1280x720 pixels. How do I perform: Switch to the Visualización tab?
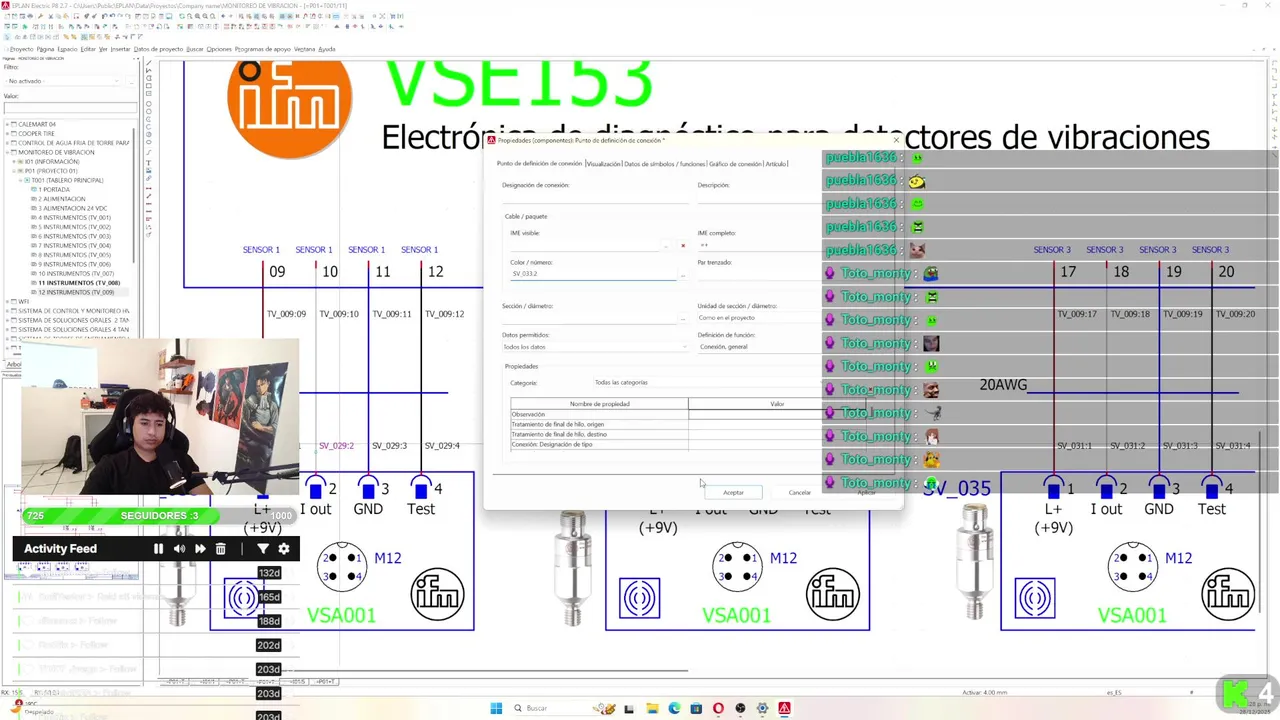tap(604, 164)
